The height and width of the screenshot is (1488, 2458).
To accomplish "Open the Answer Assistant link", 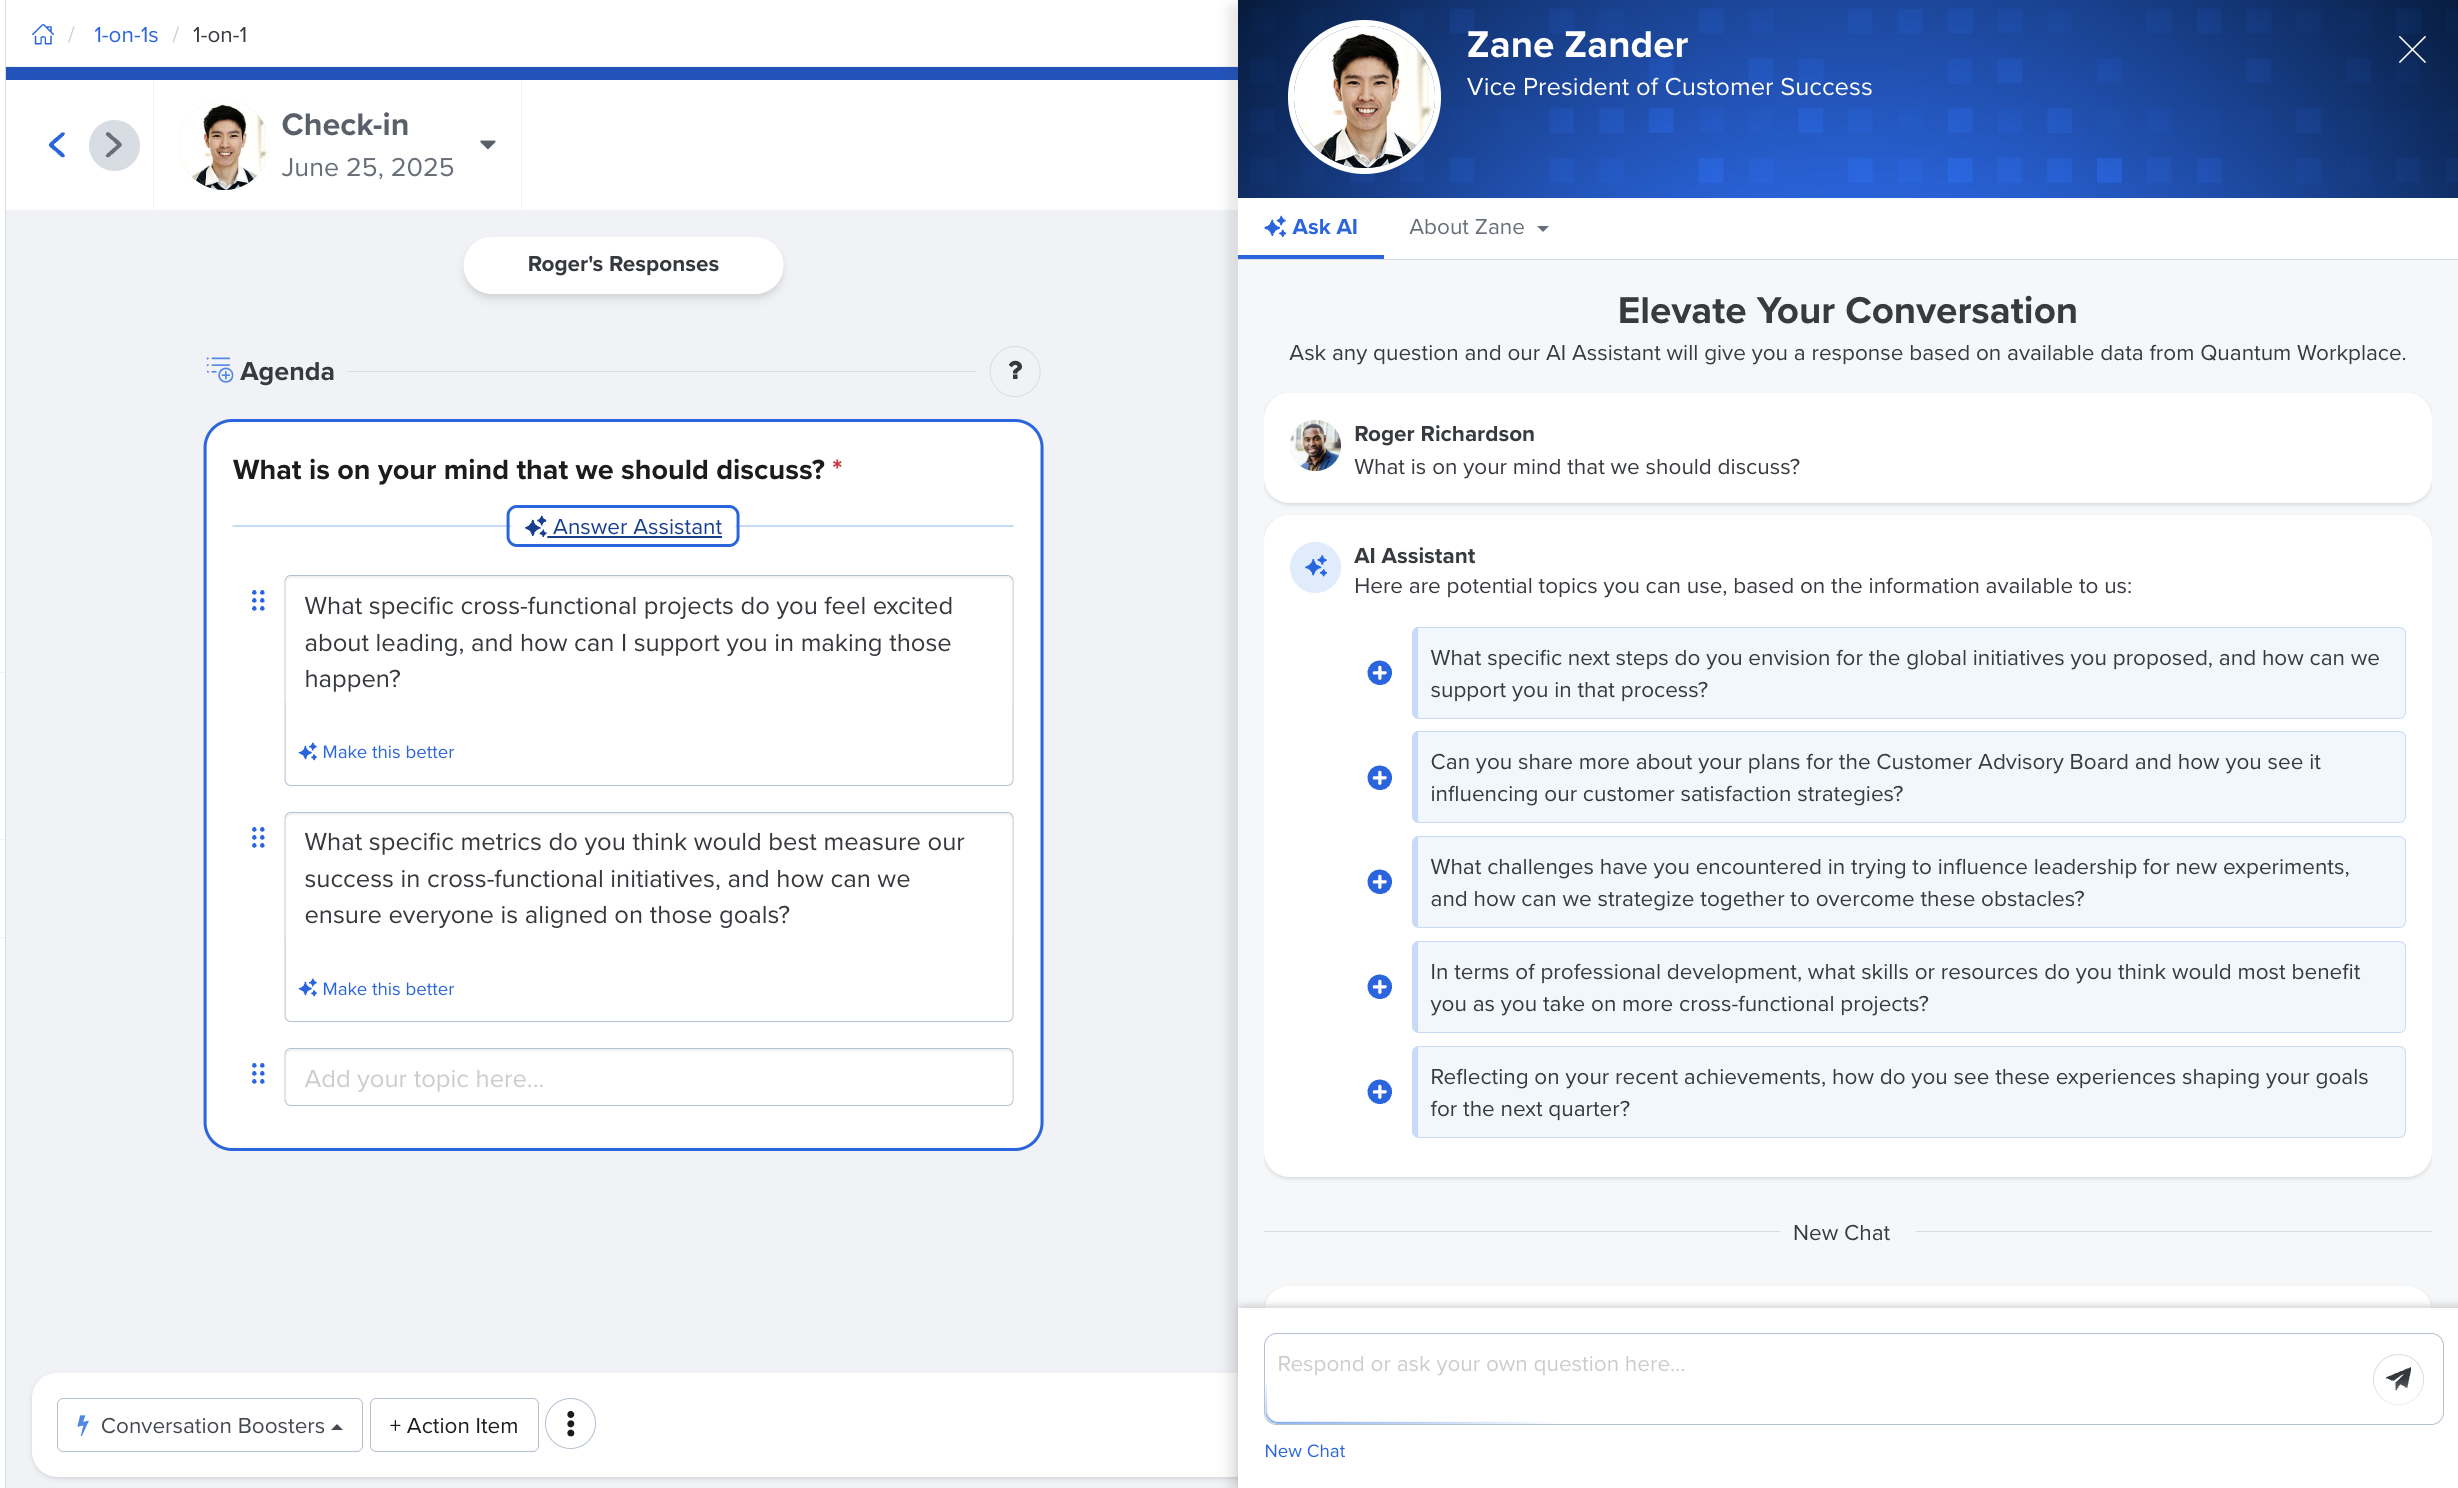I will tap(623, 526).
